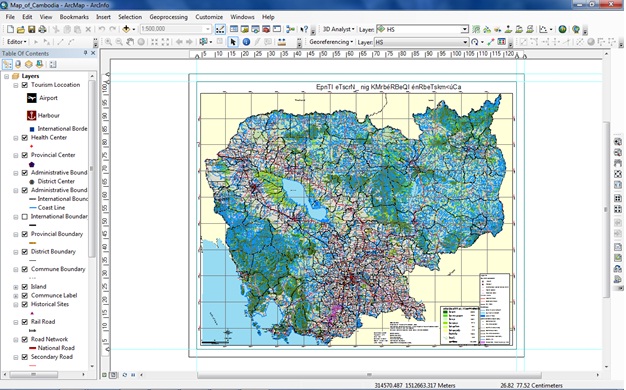
Task: Click the Measure ruler tool
Action: pyautogui.click(x=282, y=42)
